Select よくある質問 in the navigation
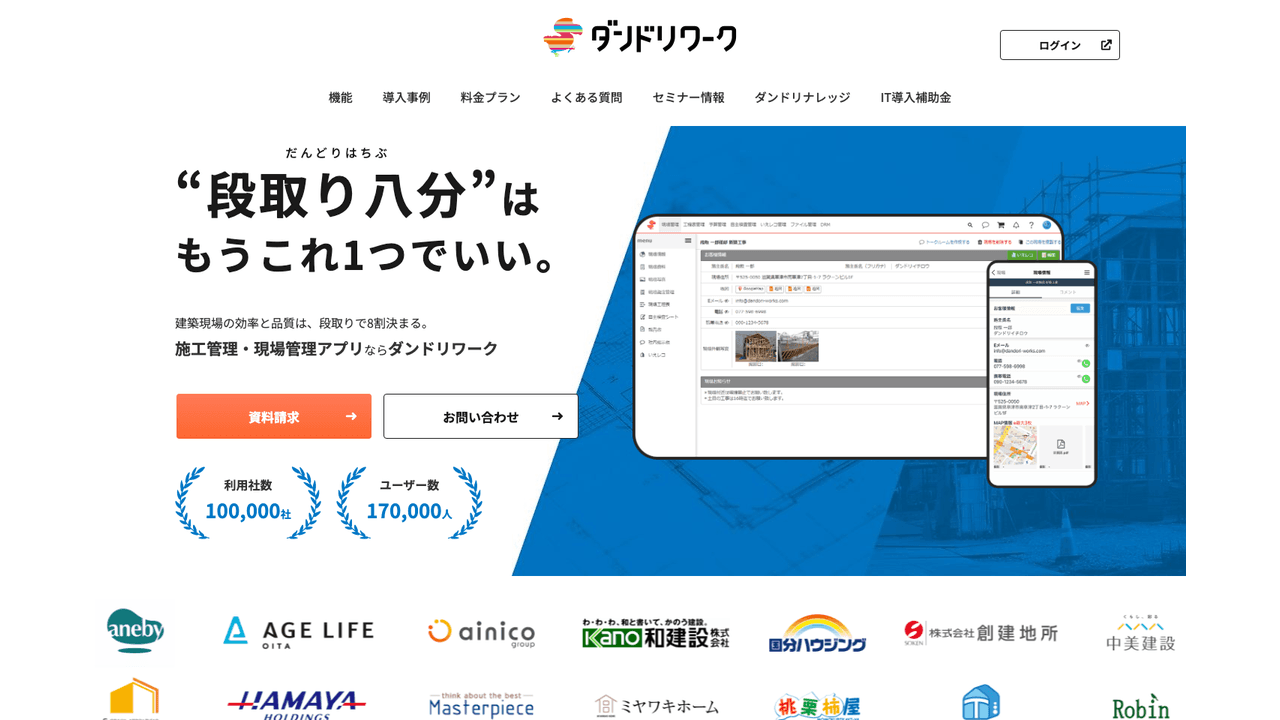The width and height of the screenshot is (1280, 720). point(586,97)
